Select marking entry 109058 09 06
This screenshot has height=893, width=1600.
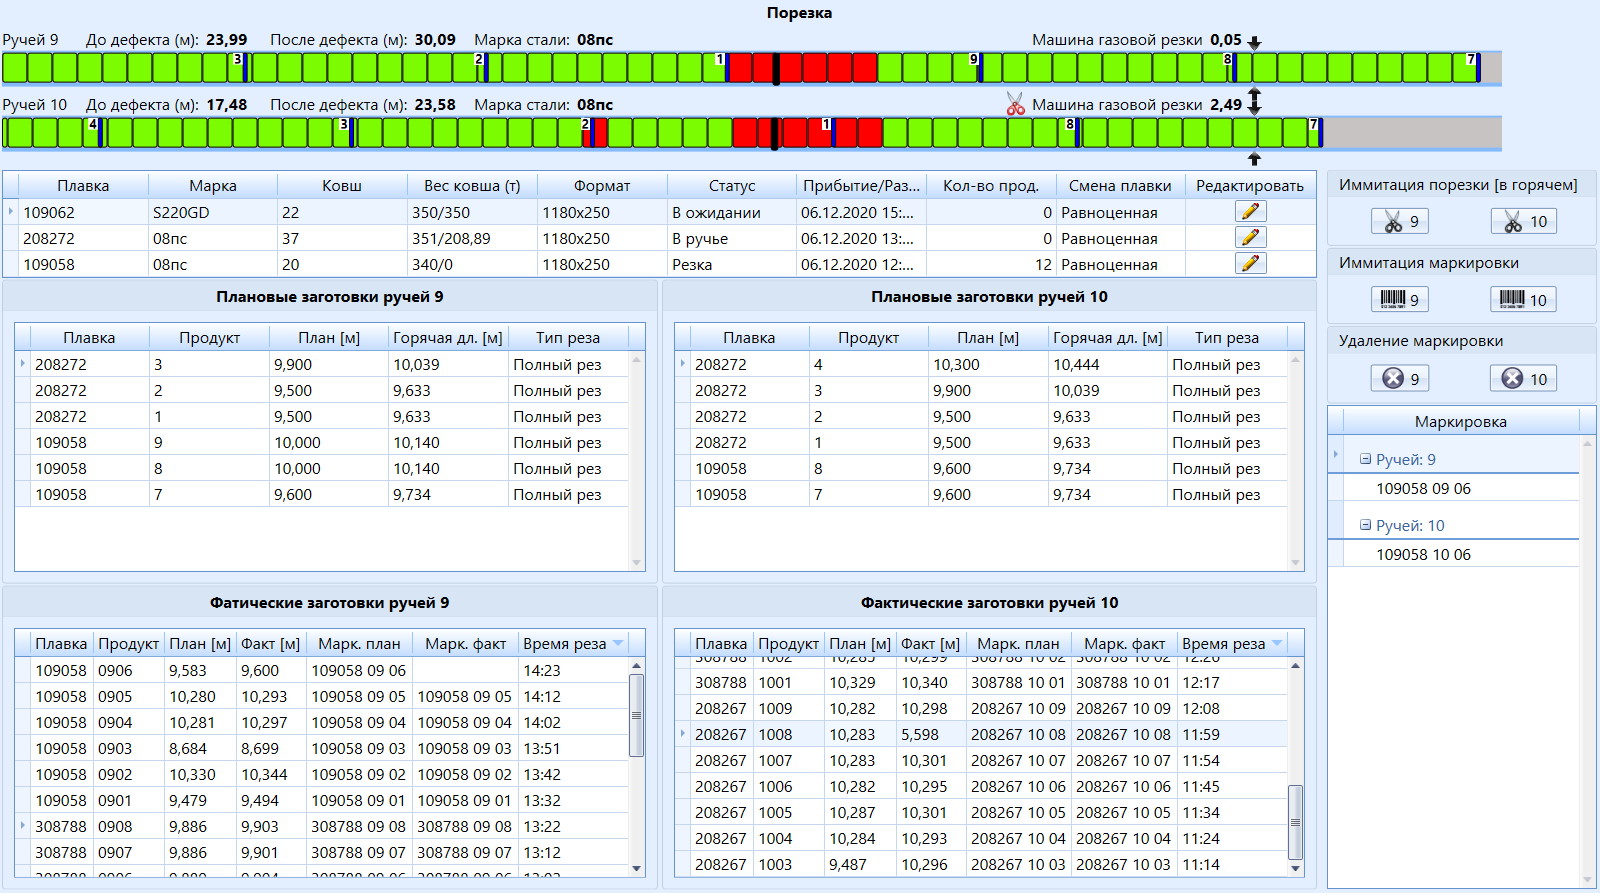click(1423, 489)
